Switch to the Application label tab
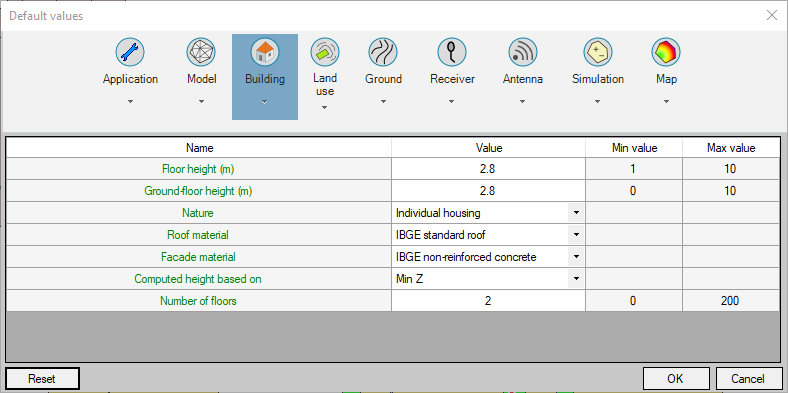 click(x=130, y=79)
